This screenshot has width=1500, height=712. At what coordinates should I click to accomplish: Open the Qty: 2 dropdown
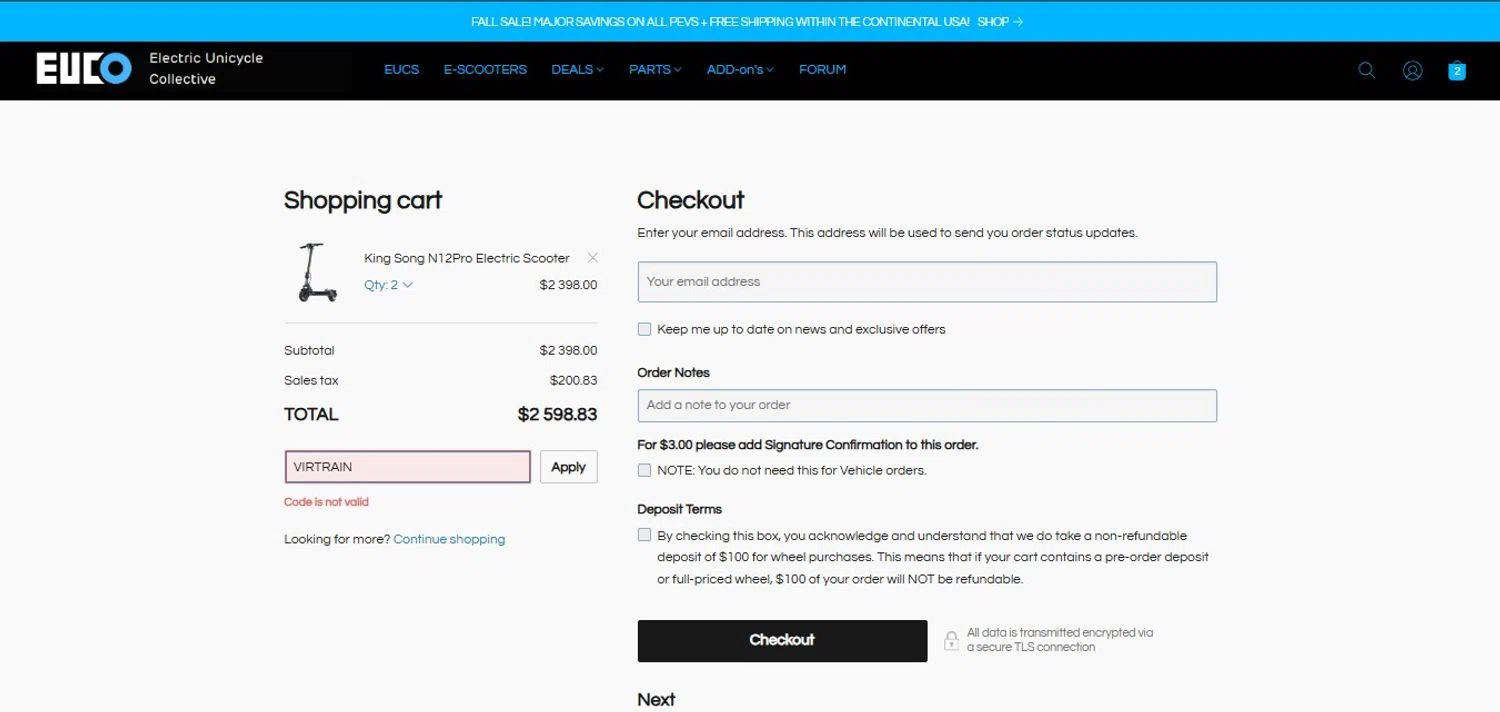(x=388, y=285)
